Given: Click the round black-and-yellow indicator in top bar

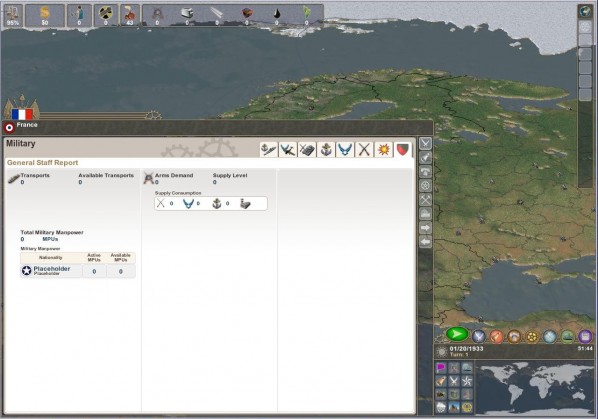Looking at the screenshot, I should pyautogui.click(x=106, y=16).
